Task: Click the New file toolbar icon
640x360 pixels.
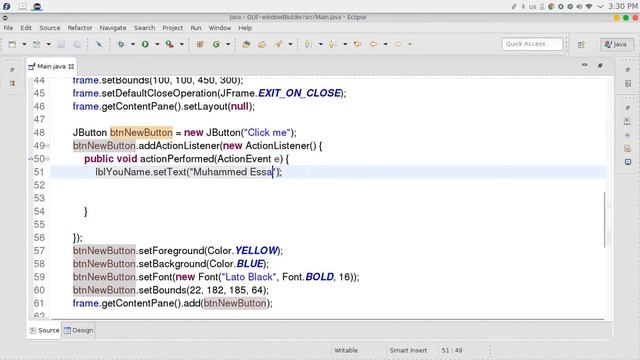Action: [12, 44]
